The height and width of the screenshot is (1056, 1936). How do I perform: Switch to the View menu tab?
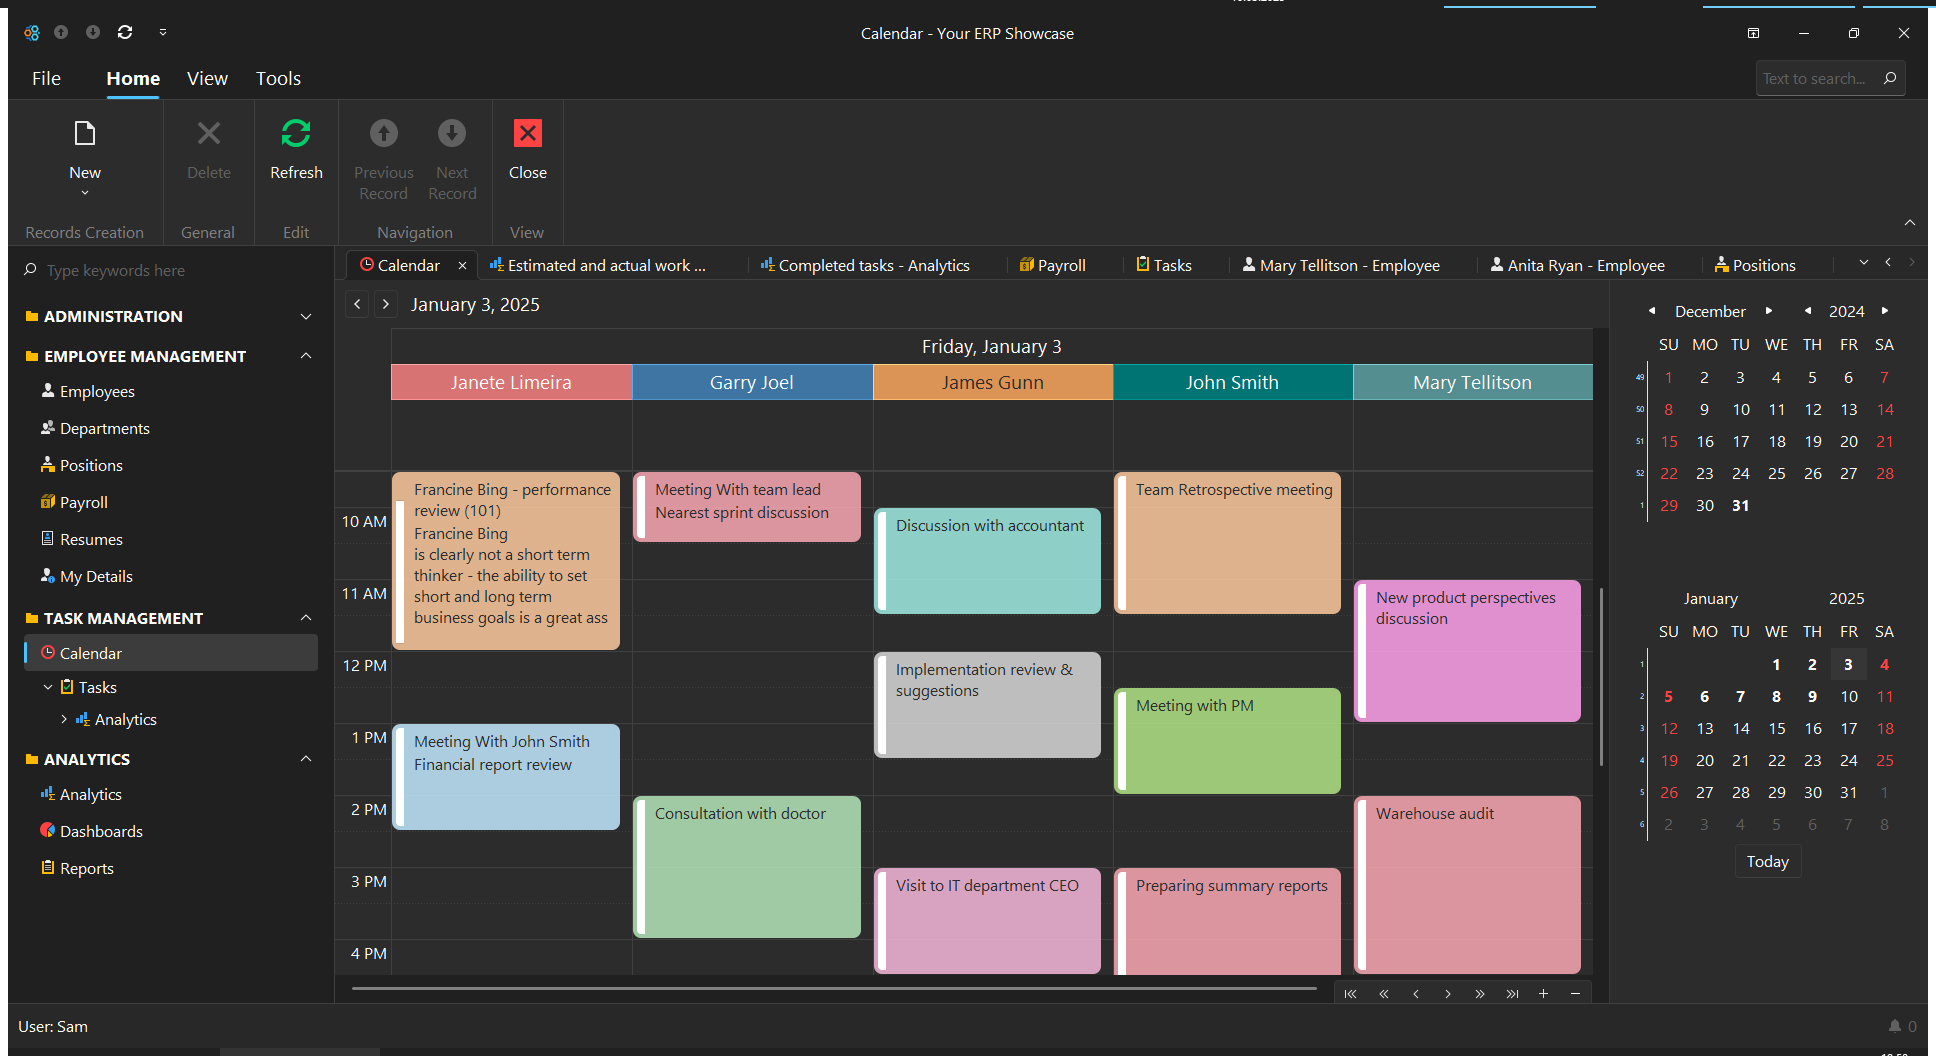(207, 78)
